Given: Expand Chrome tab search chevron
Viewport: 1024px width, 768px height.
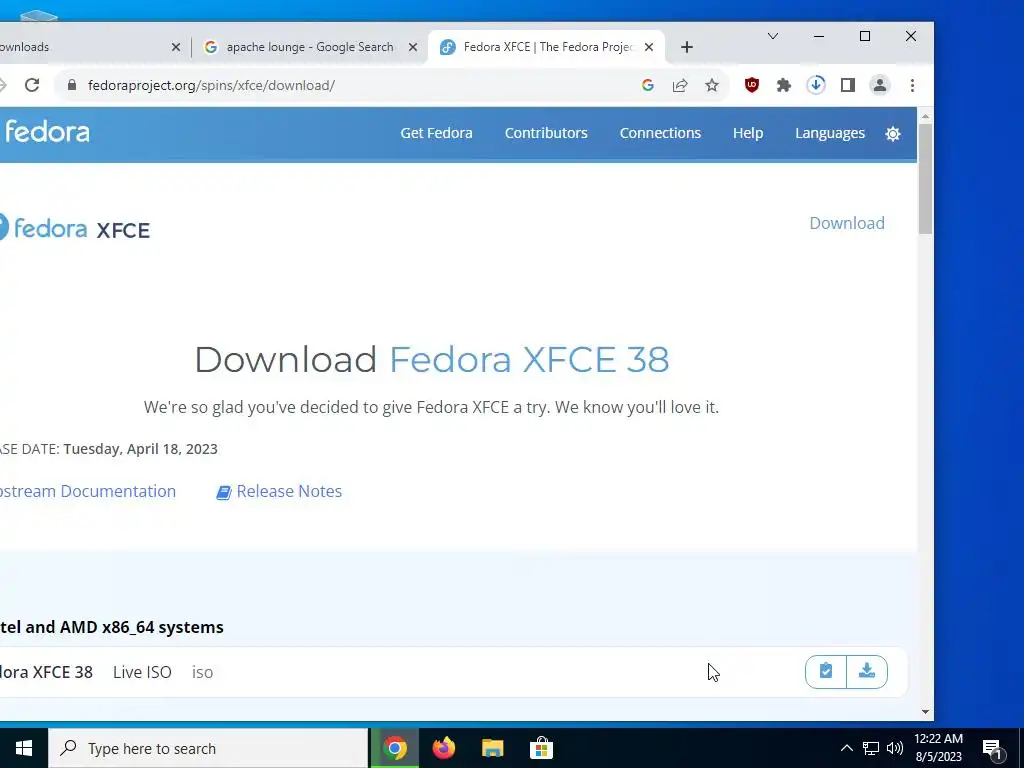Looking at the screenshot, I should point(773,36).
